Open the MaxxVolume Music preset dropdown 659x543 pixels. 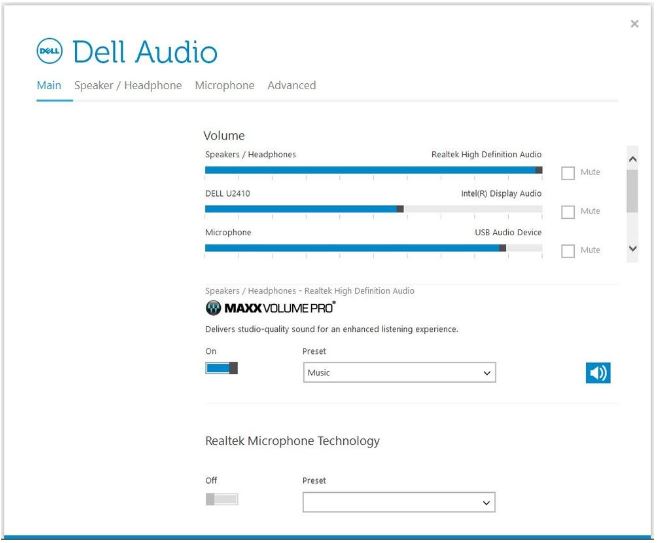click(x=399, y=373)
